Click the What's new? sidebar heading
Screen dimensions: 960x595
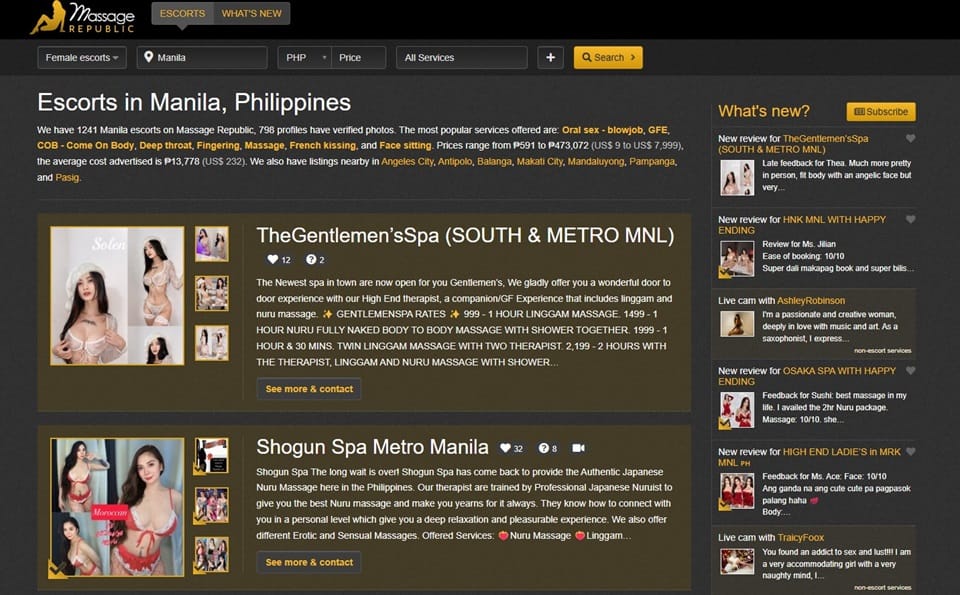click(763, 111)
